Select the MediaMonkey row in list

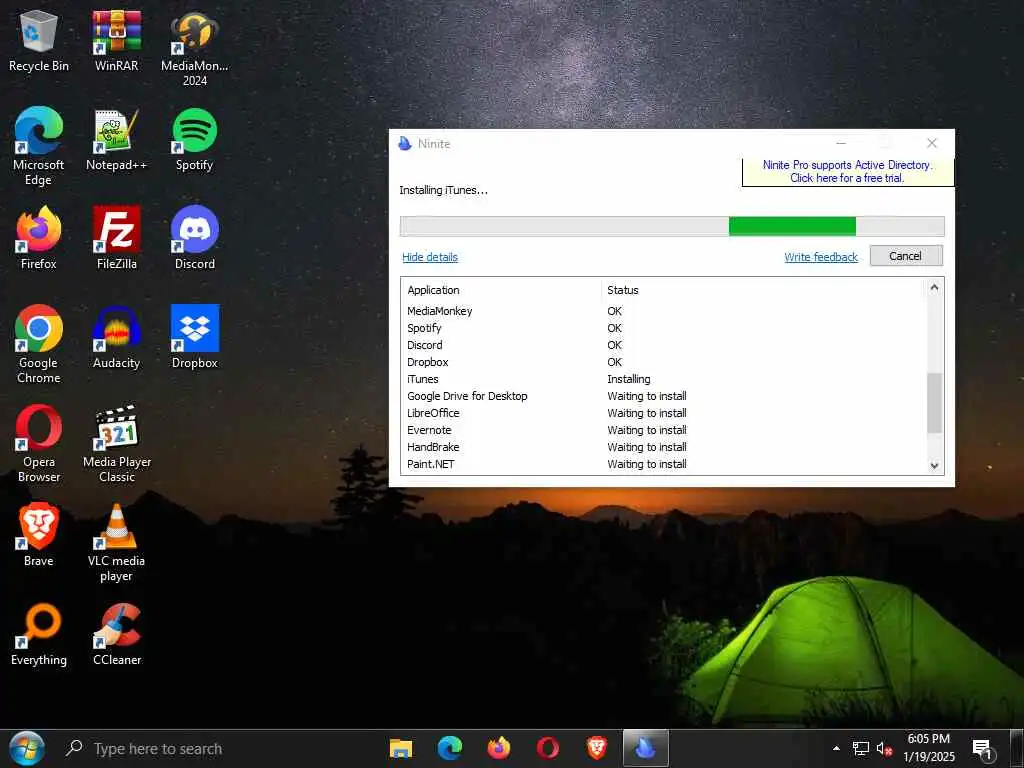pos(664,311)
